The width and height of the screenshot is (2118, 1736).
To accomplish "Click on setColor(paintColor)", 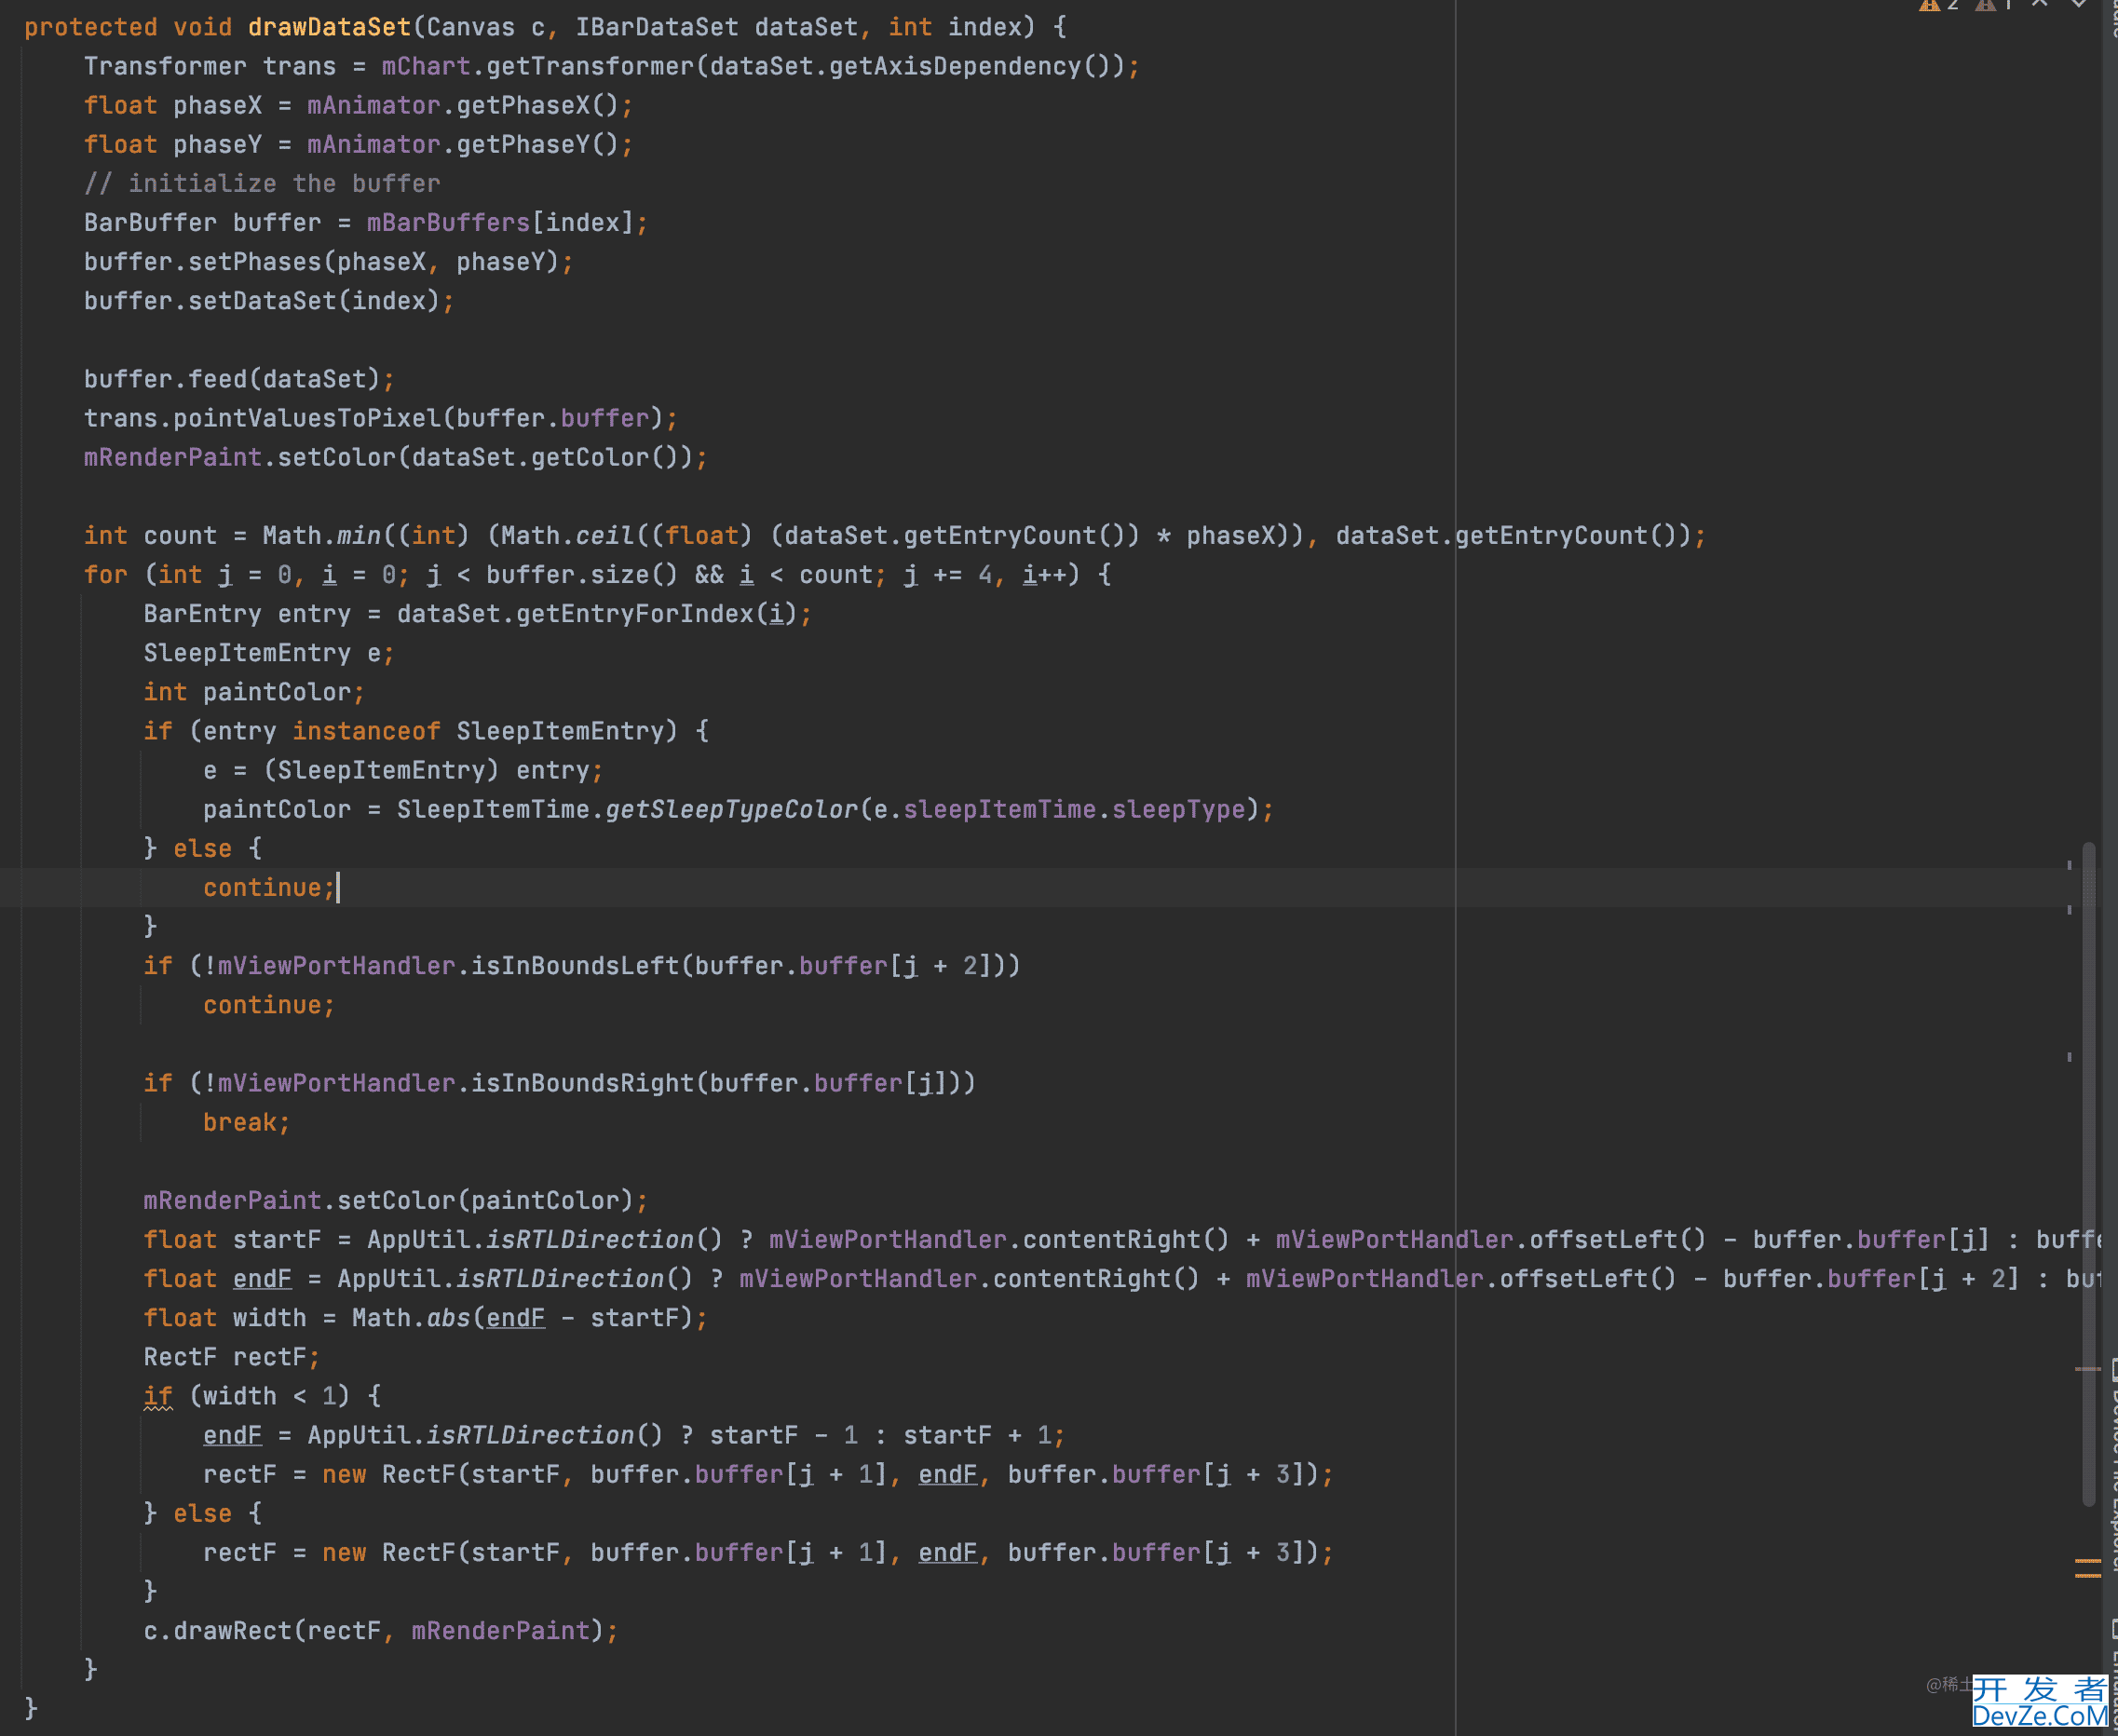I will pyautogui.click(x=485, y=1200).
